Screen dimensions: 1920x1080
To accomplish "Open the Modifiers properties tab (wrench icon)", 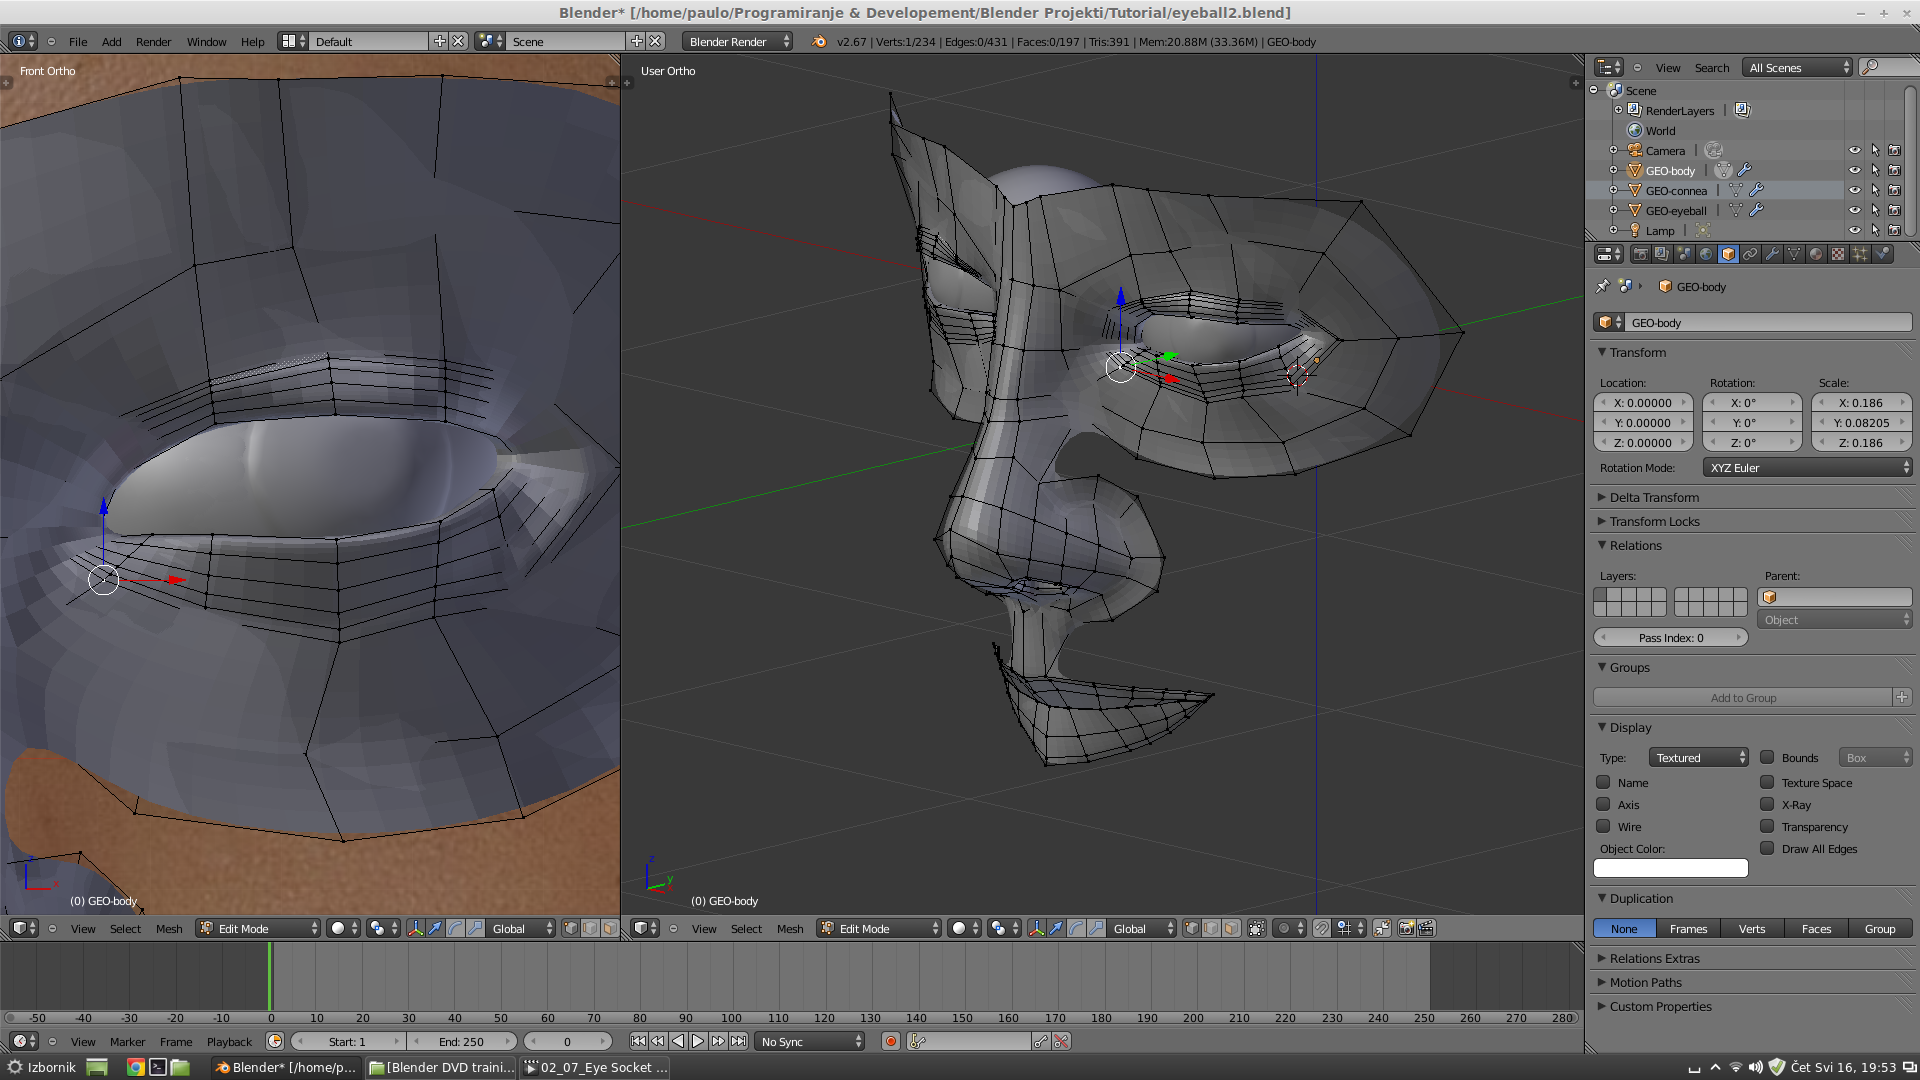I will (x=1772, y=254).
